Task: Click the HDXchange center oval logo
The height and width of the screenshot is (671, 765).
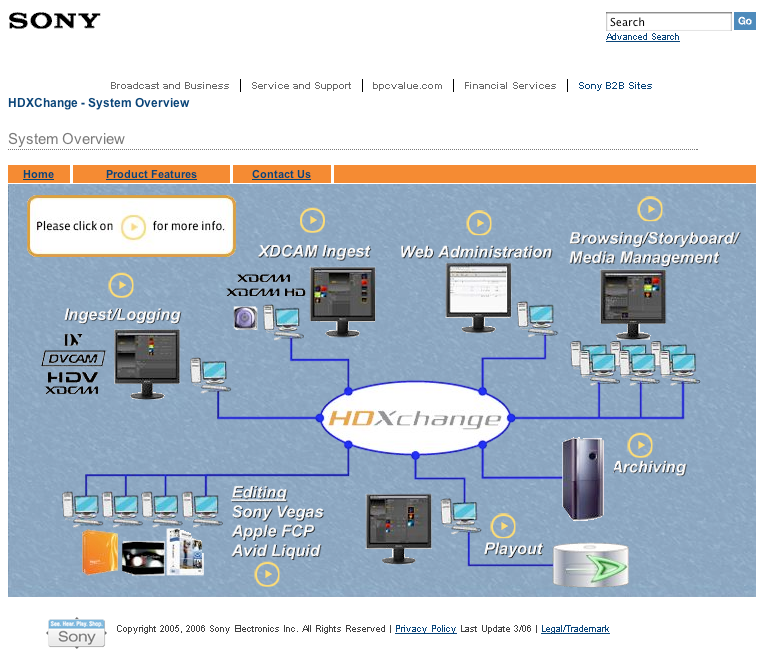Action: (x=415, y=418)
